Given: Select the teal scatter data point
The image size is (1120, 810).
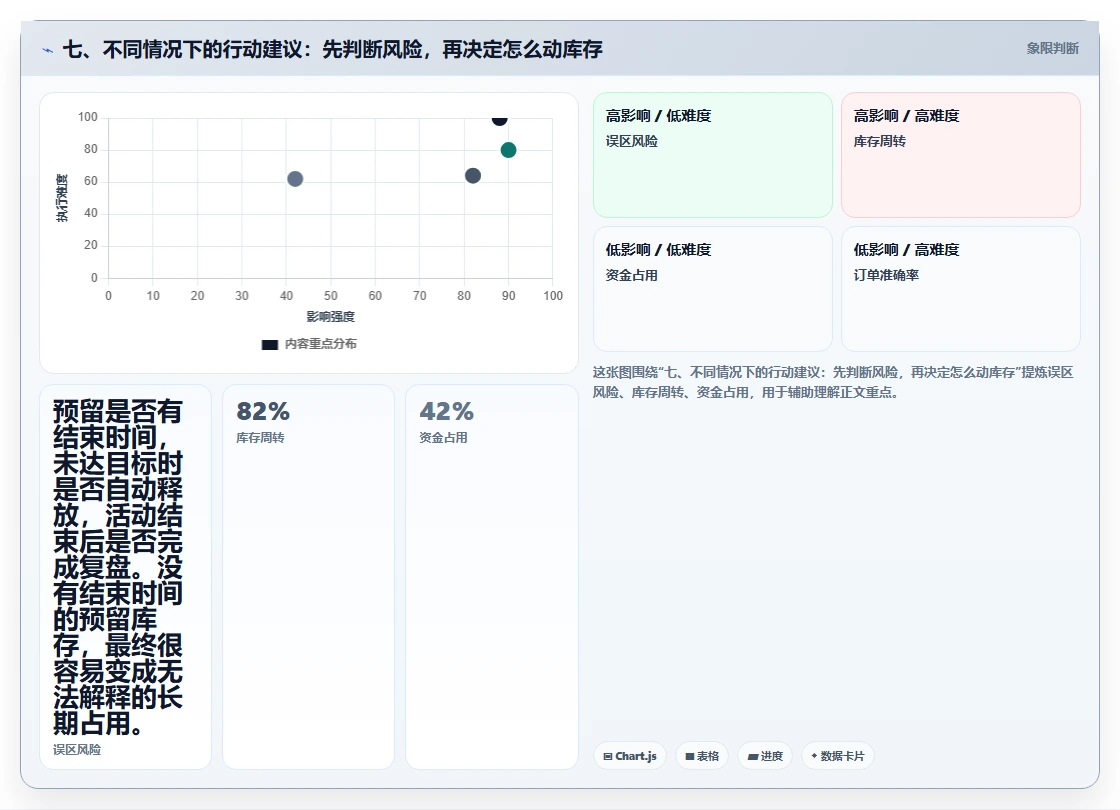Looking at the screenshot, I should coord(508,150).
